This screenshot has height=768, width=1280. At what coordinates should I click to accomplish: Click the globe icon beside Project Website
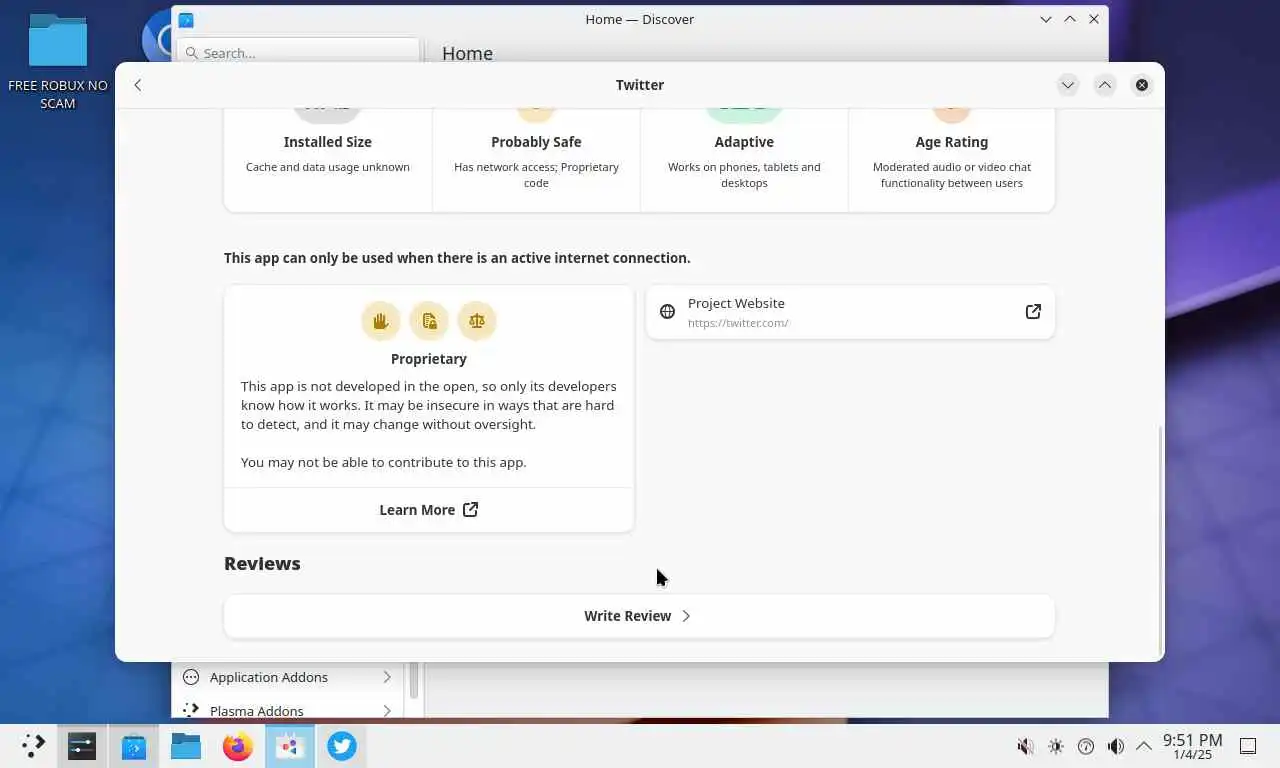(668, 312)
